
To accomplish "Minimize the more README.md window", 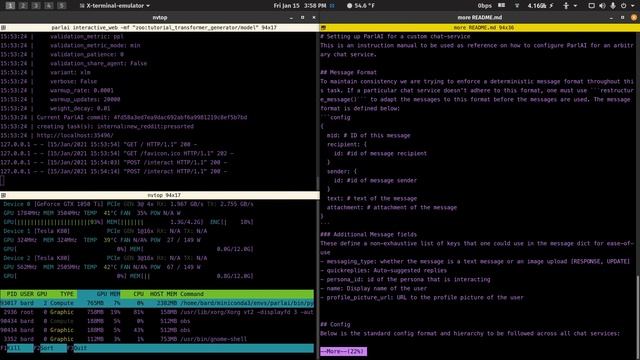I will coord(611,18).
